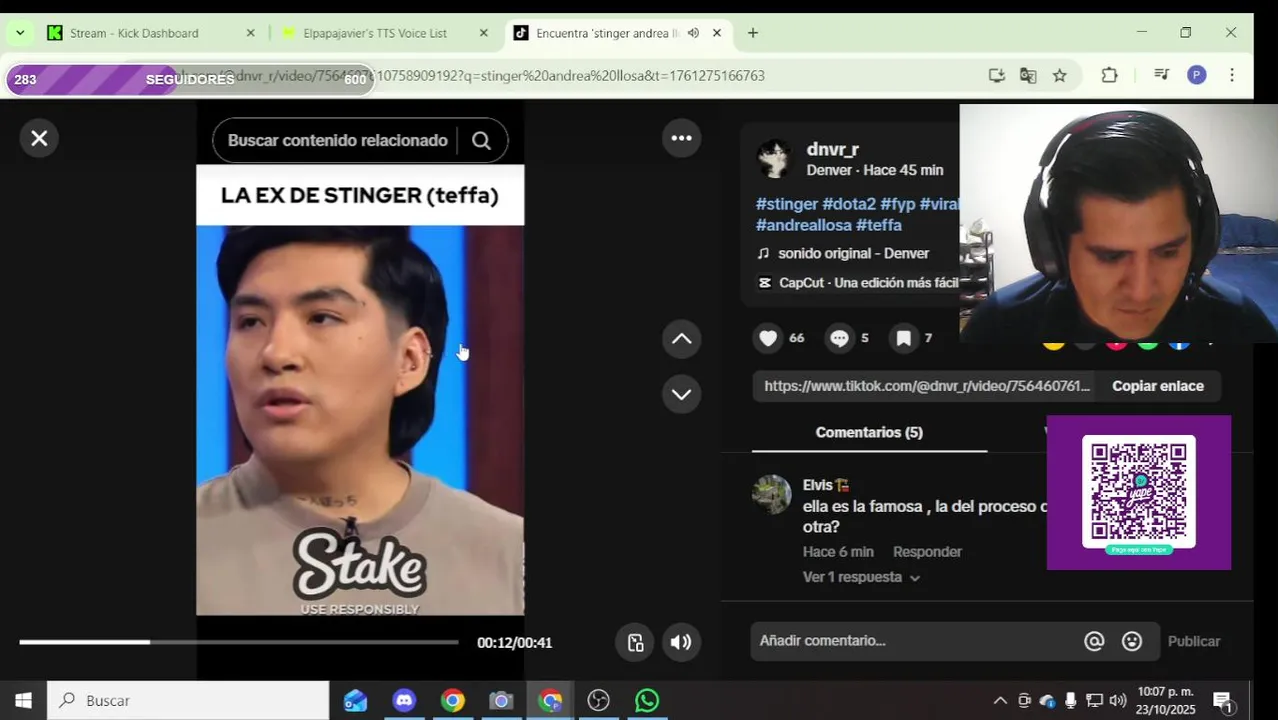Screen dimensions: 1278x720
Task: Go to previous video with up arrow
Action: 681,339
